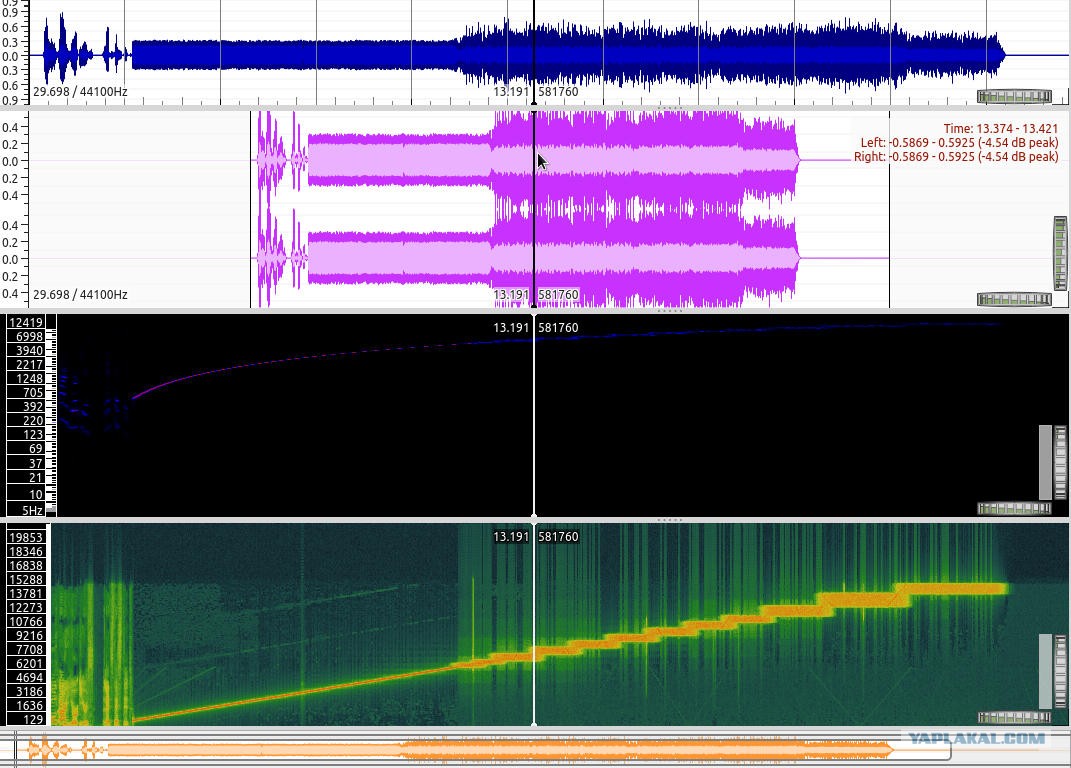
Task: Click the 13.191 time label in green spectrogram
Action: pyautogui.click(x=511, y=537)
